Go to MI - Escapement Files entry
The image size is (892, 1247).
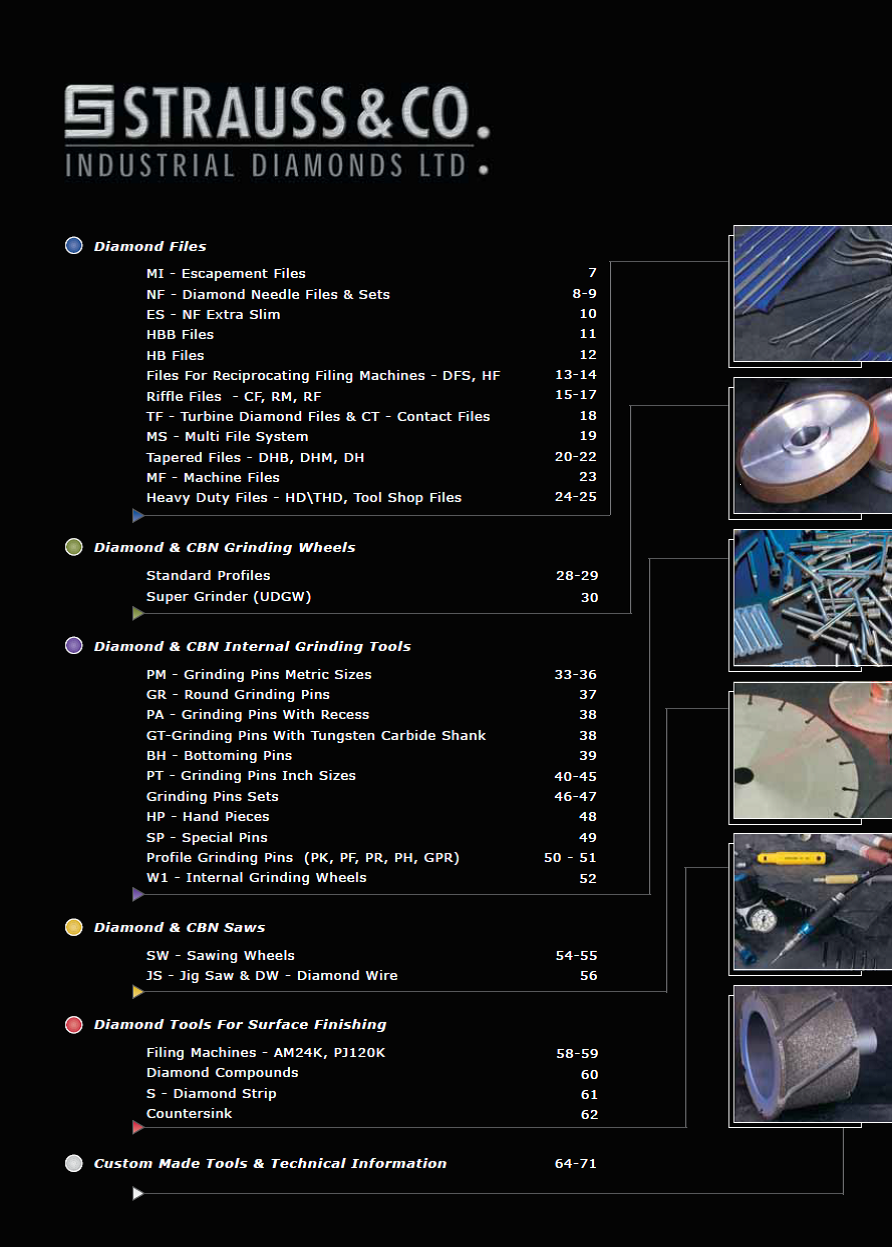(x=226, y=273)
